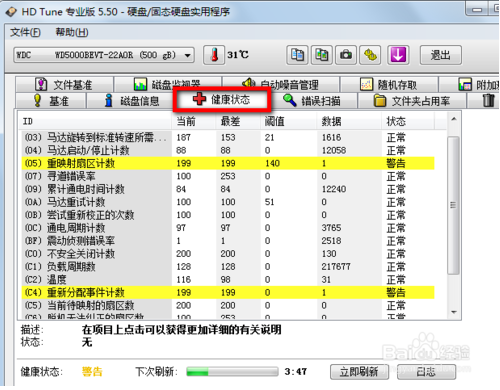The image size is (500, 390).
Task: Select highlighted row (05) 重映射扇区计数
Action: (x=228, y=163)
